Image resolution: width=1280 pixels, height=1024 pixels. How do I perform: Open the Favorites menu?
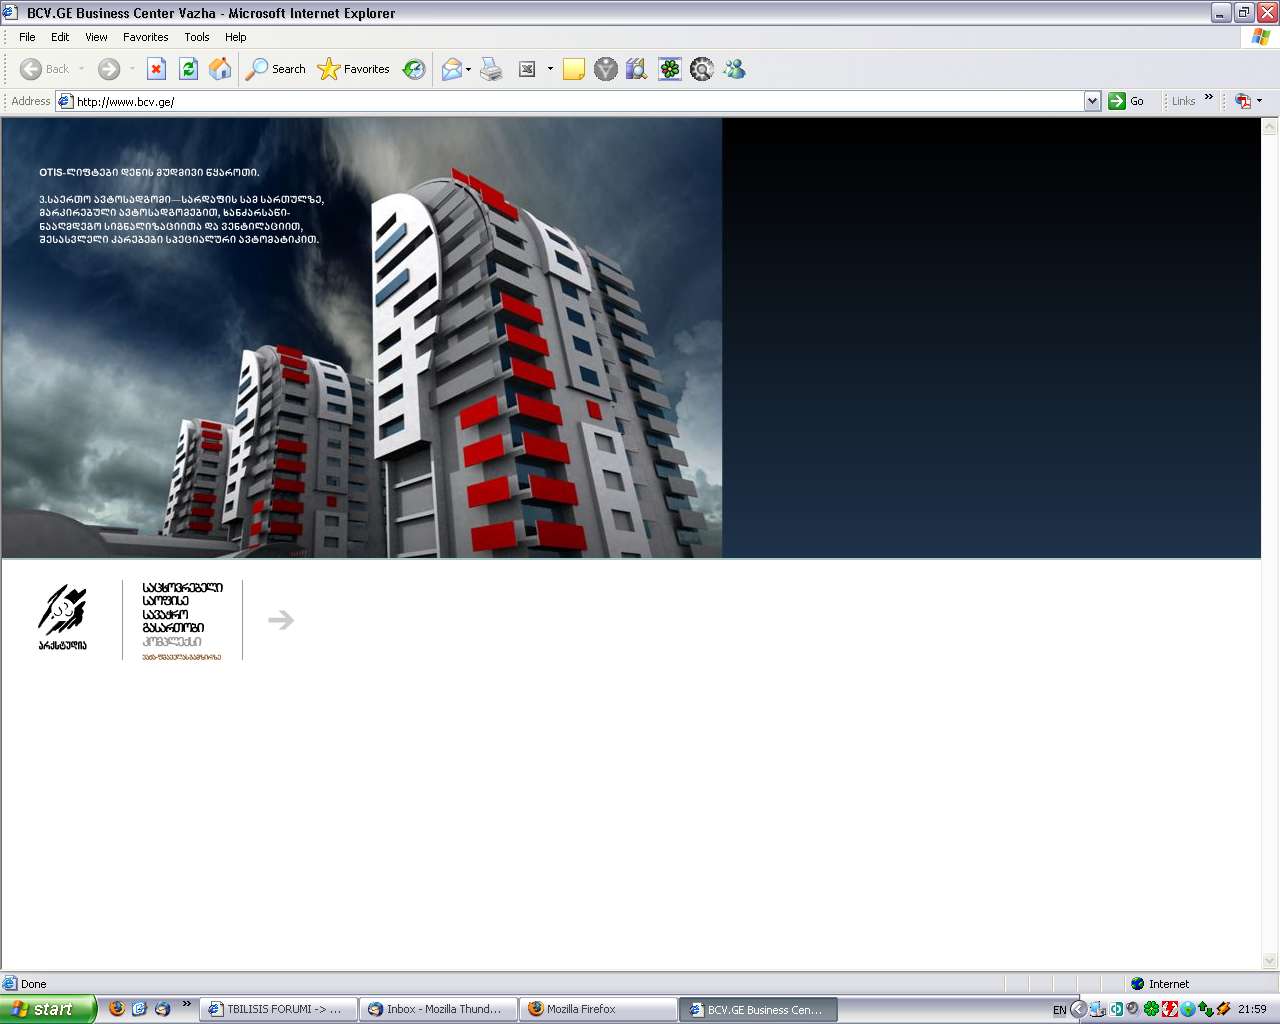click(x=145, y=37)
